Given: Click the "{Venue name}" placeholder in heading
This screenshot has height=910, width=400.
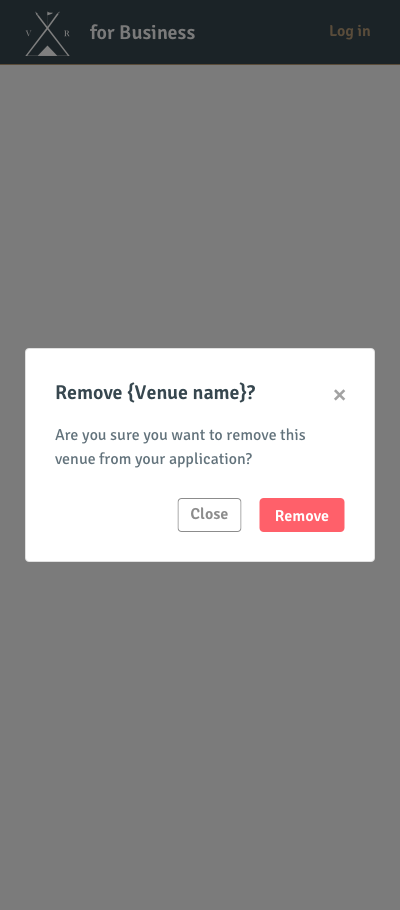Looking at the screenshot, I should point(186,393).
